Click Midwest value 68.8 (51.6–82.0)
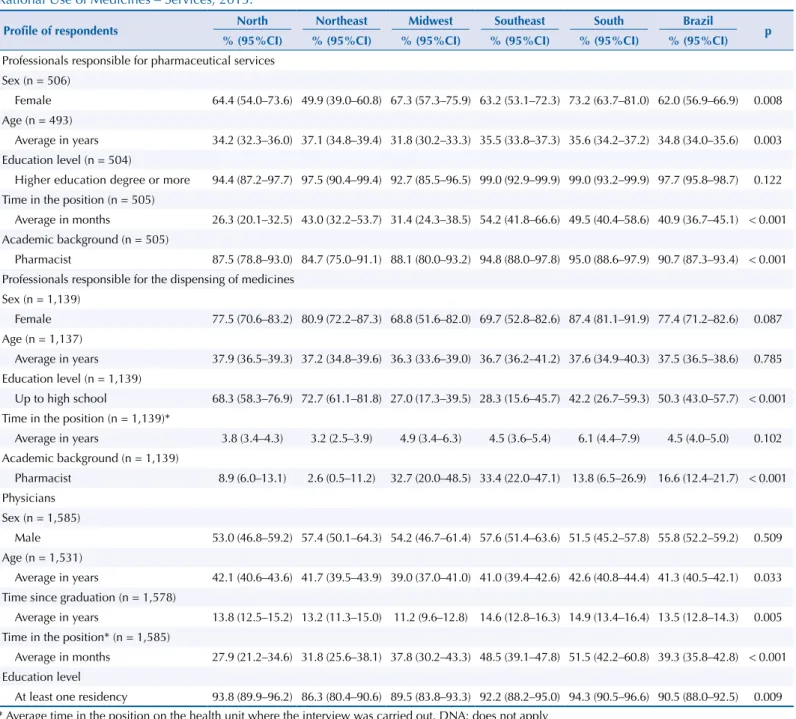Image resolution: width=796 pixels, height=719 pixels. (430, 319)
